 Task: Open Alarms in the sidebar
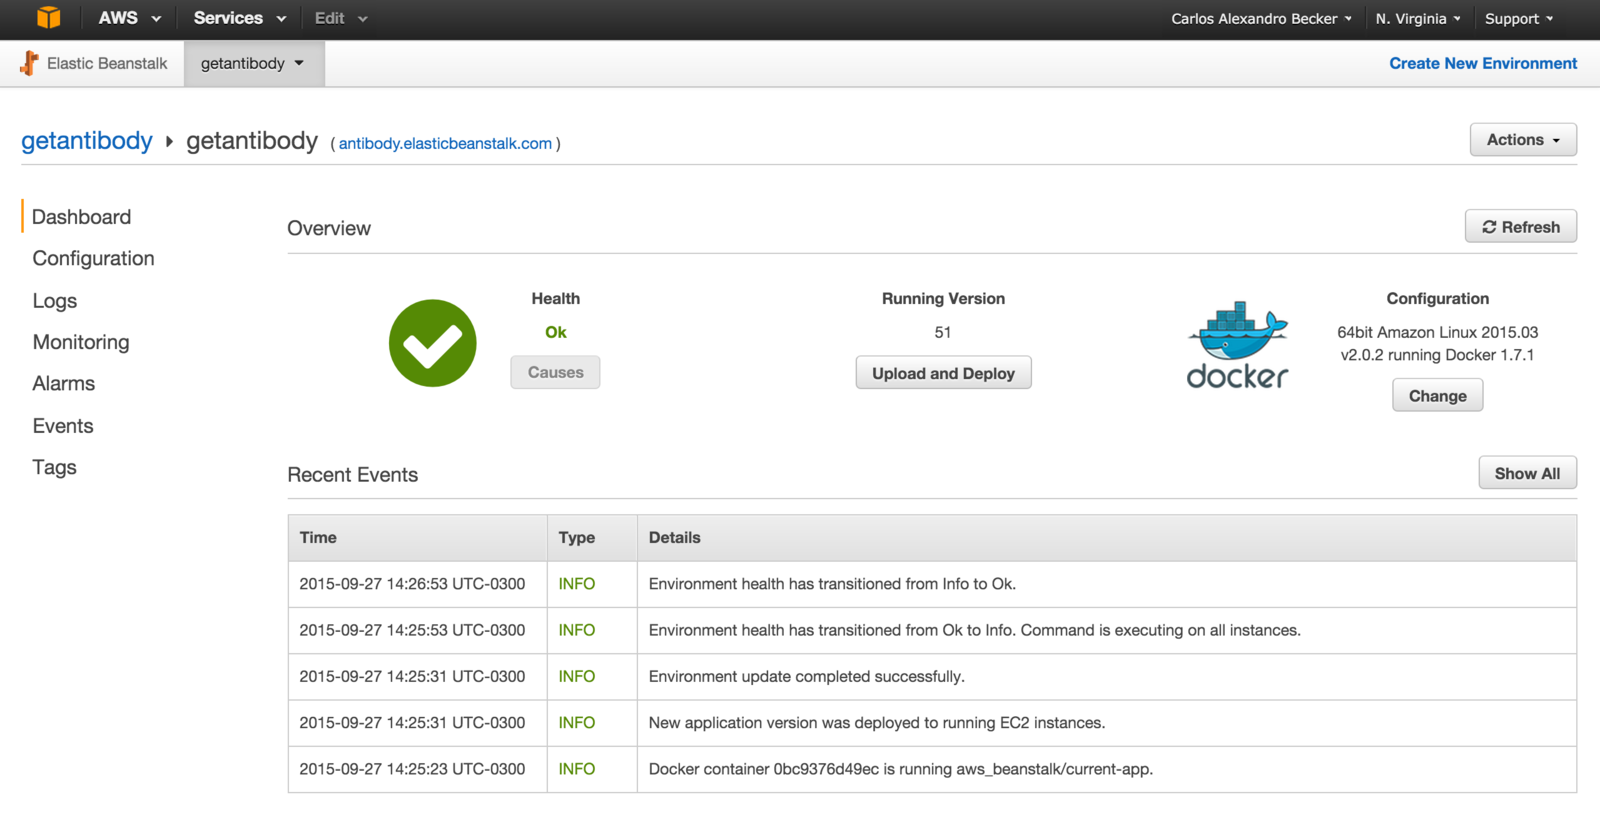point(64,383)
